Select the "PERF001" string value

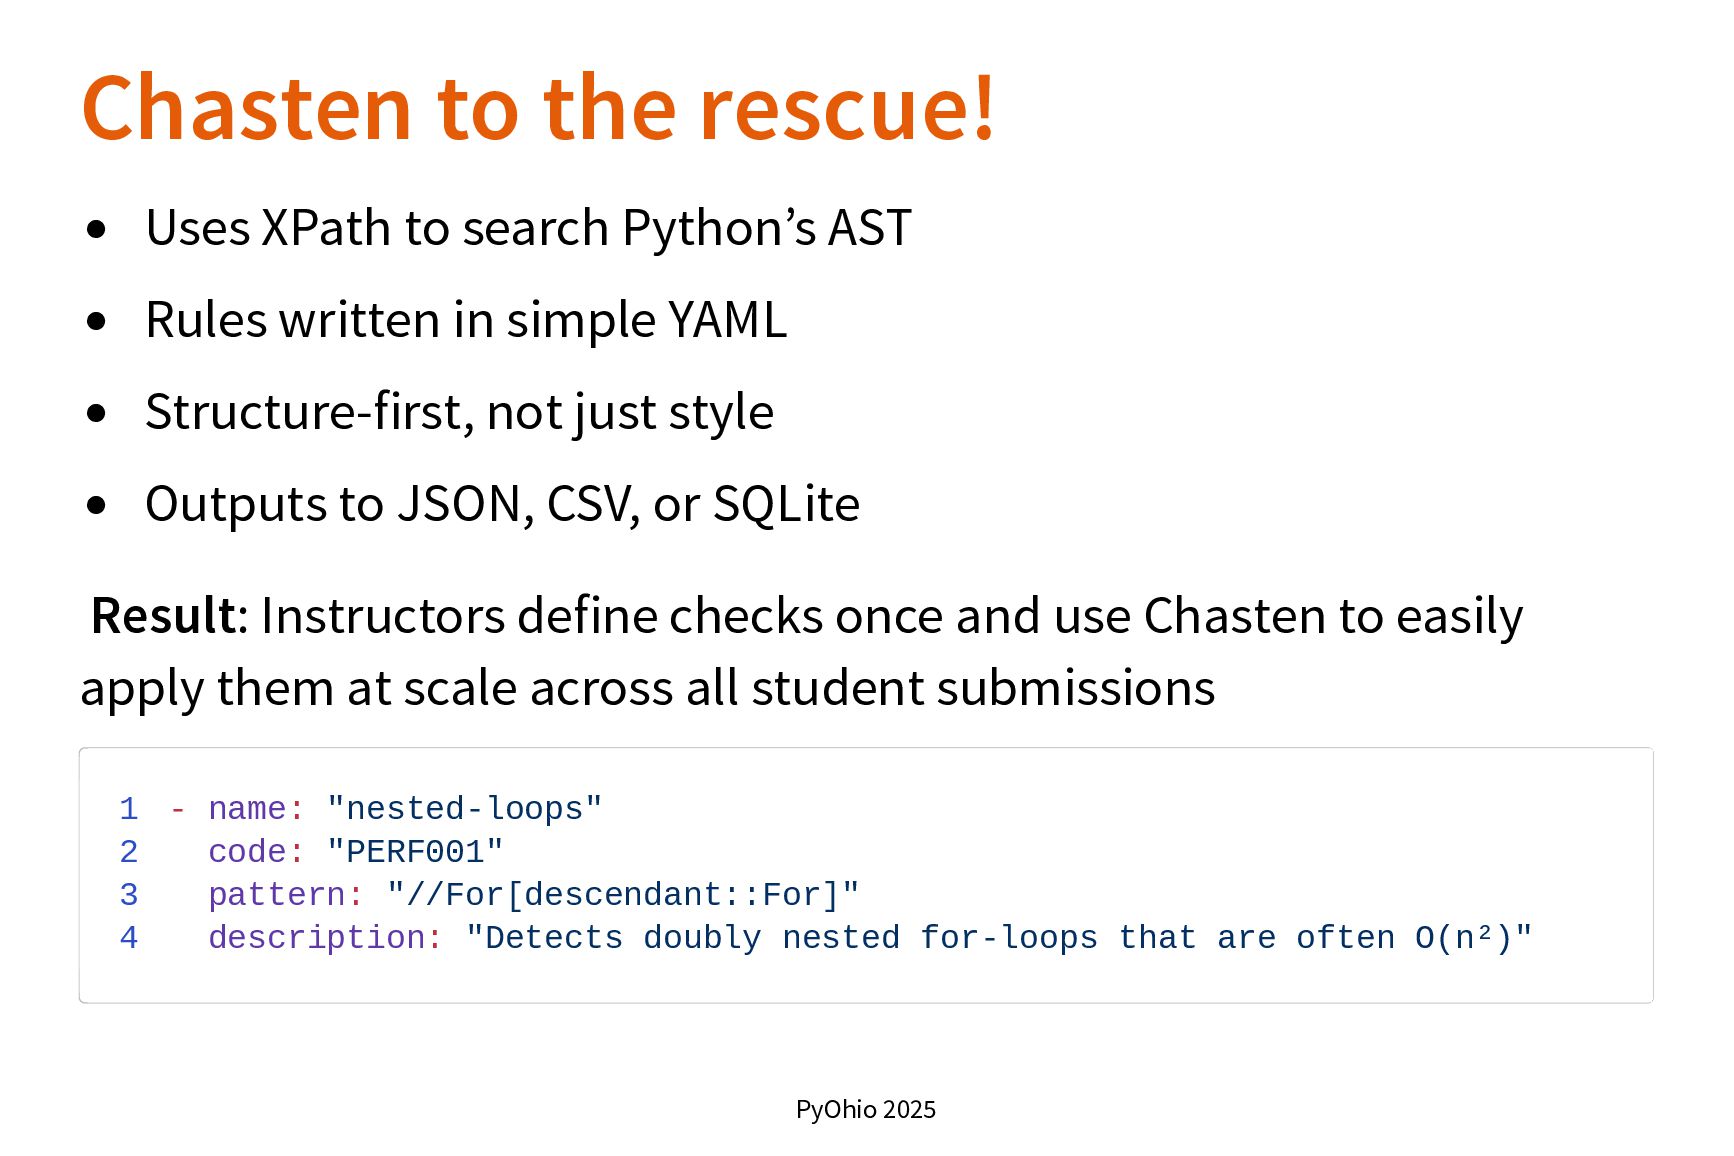pyautogui.click(x=415, y=851)
